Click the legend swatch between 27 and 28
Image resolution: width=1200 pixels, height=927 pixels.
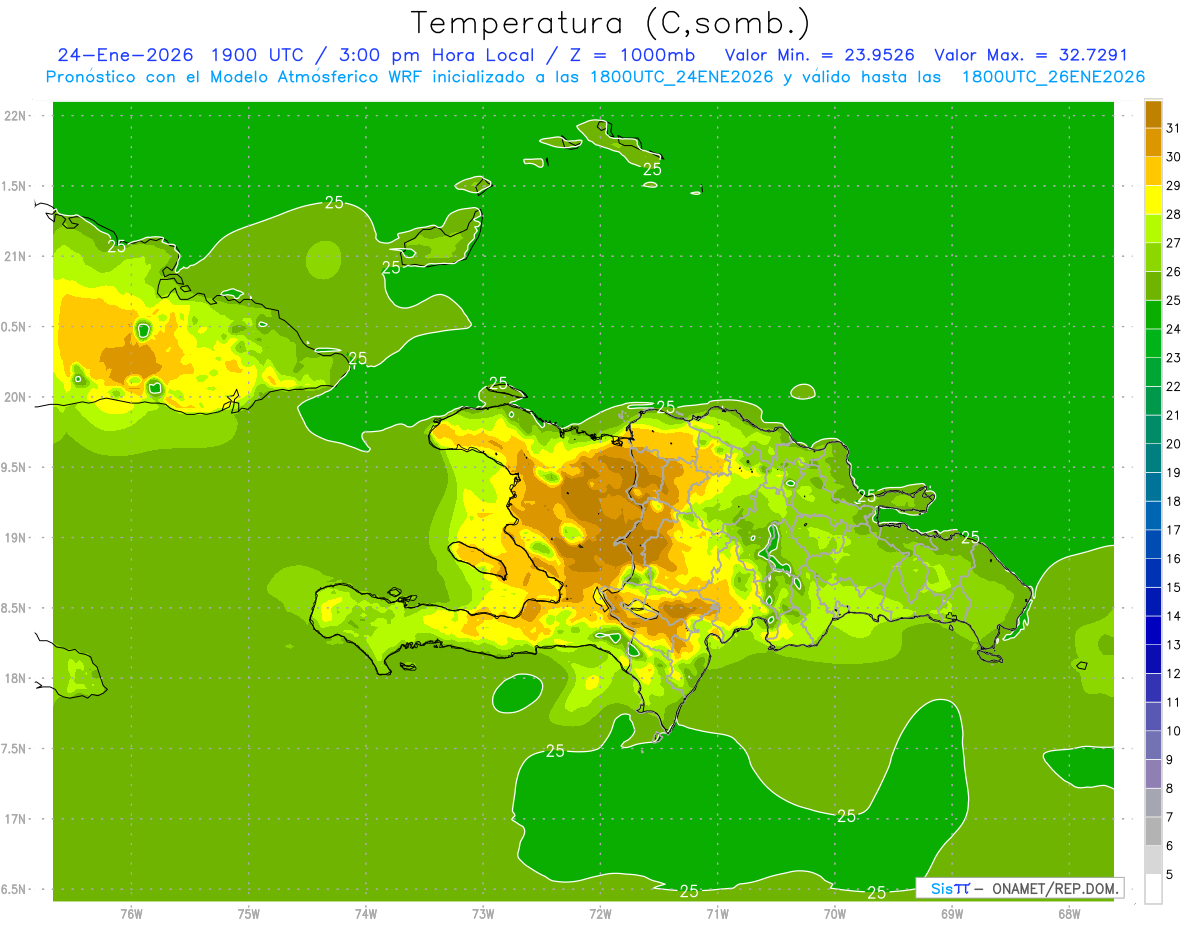tap(1153, 229)
